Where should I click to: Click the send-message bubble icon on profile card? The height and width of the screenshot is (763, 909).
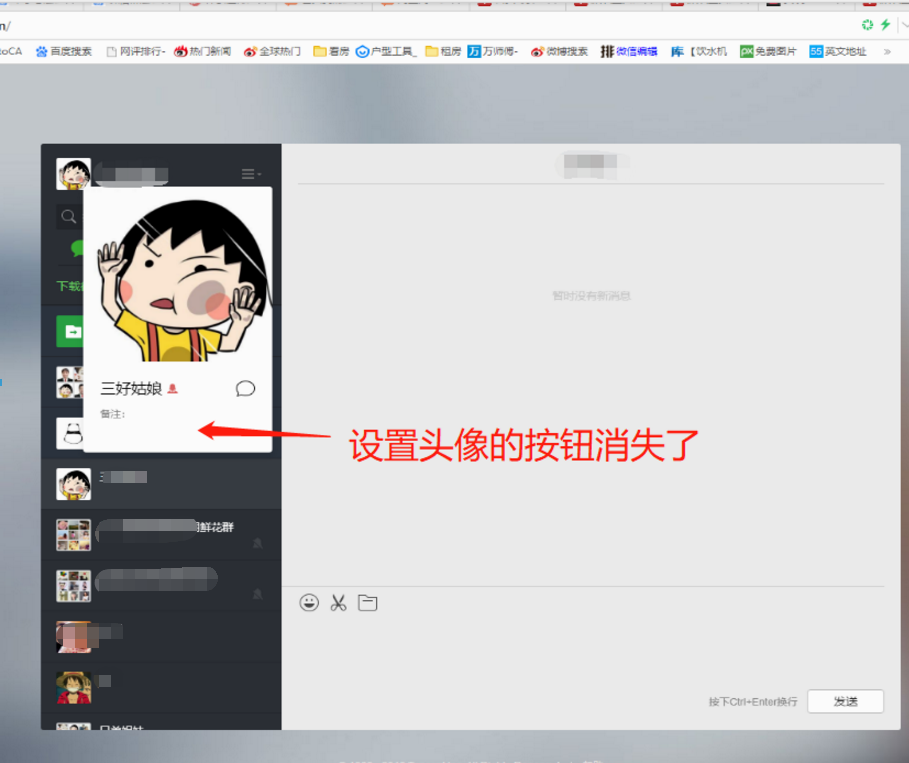245,388
